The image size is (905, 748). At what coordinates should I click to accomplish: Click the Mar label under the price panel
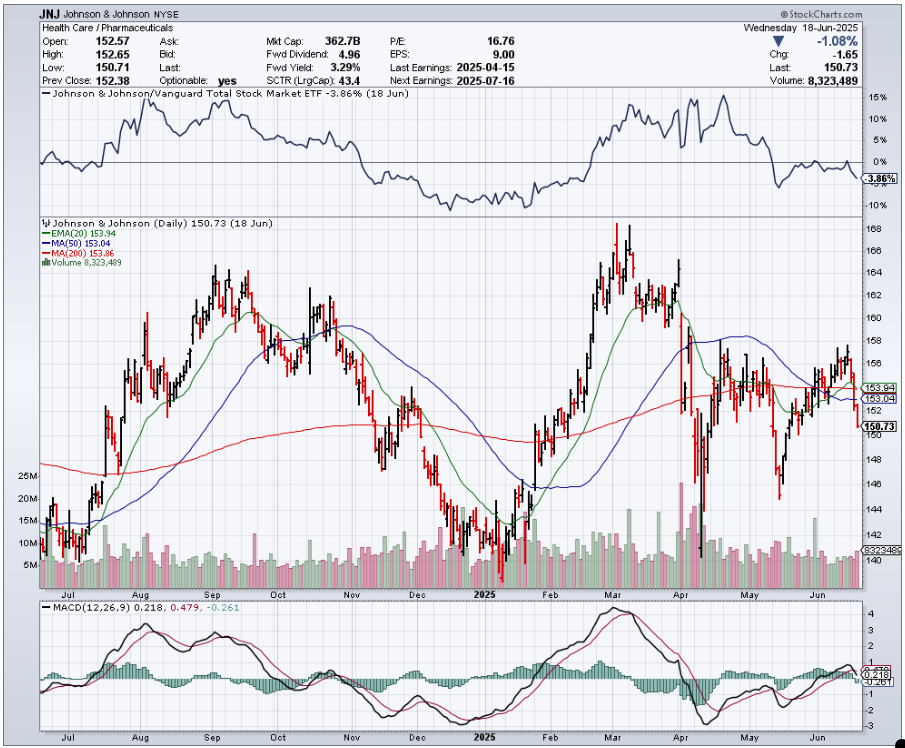[x=613, y=594]
